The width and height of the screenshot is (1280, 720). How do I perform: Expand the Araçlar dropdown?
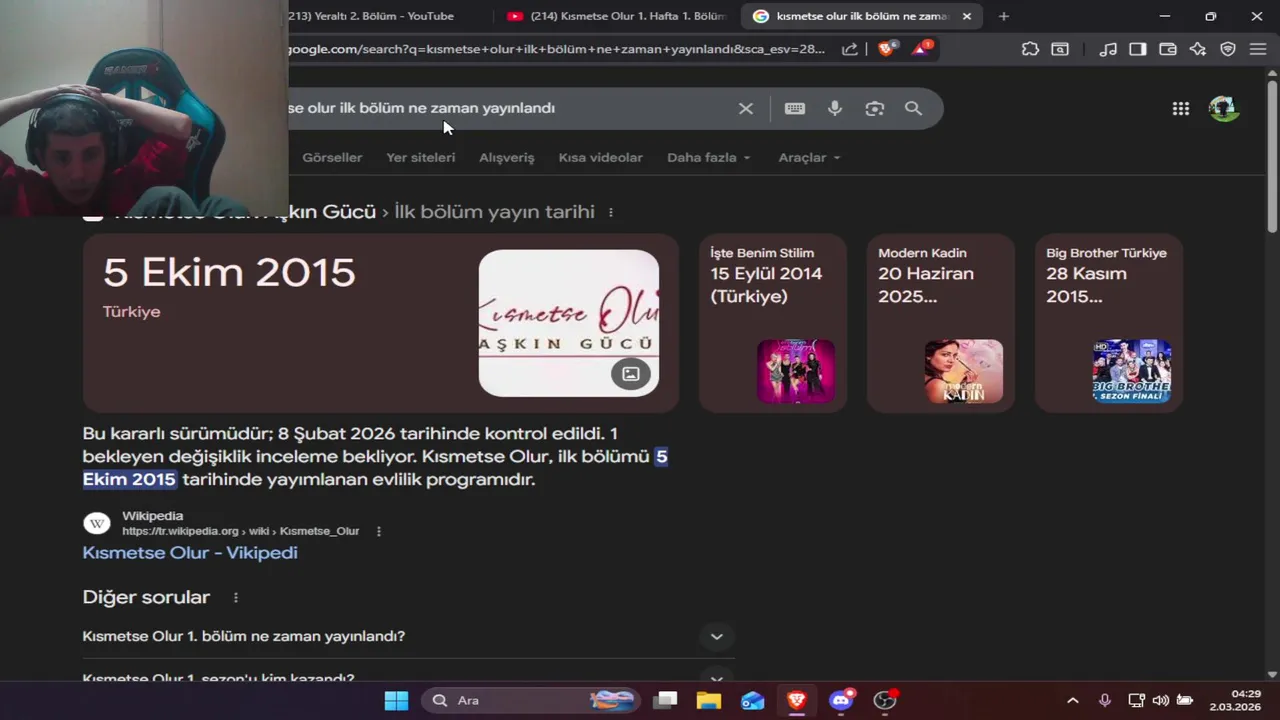pyautogui.click(x=809, y=158)
